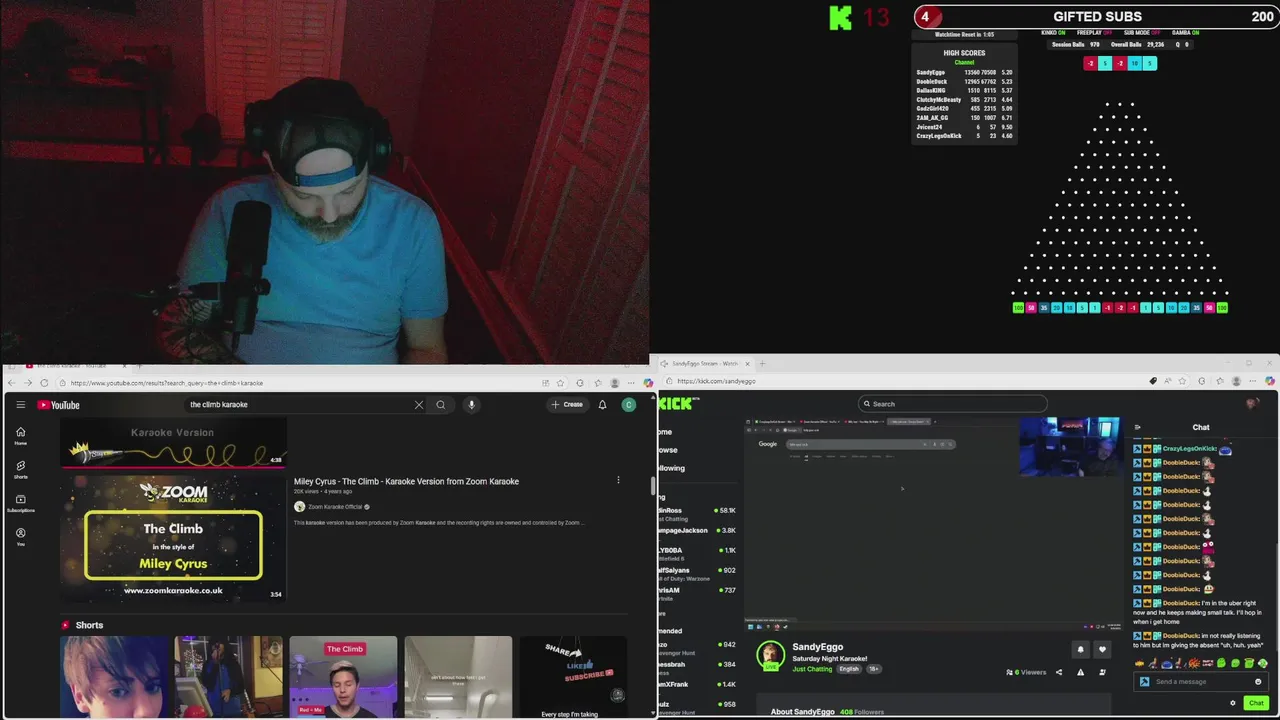Start YouTube voice search with microphone
Viewport: 1280px width, 720px height.
tap(471, 405)
